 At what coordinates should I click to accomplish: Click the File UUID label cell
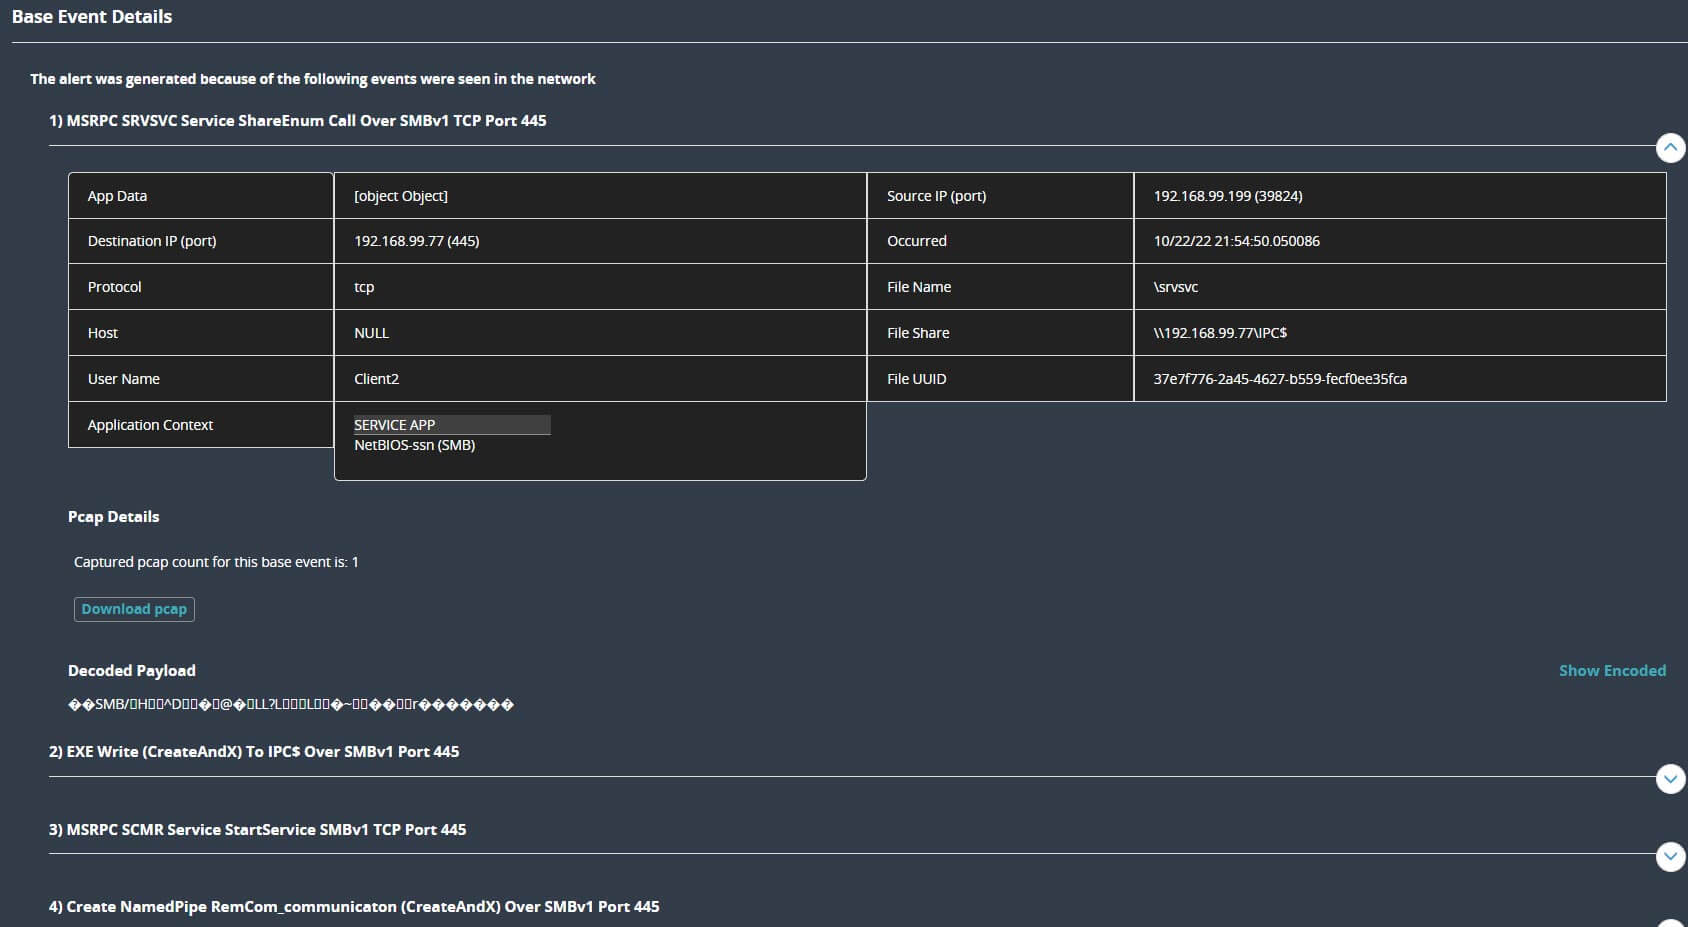1000,379
